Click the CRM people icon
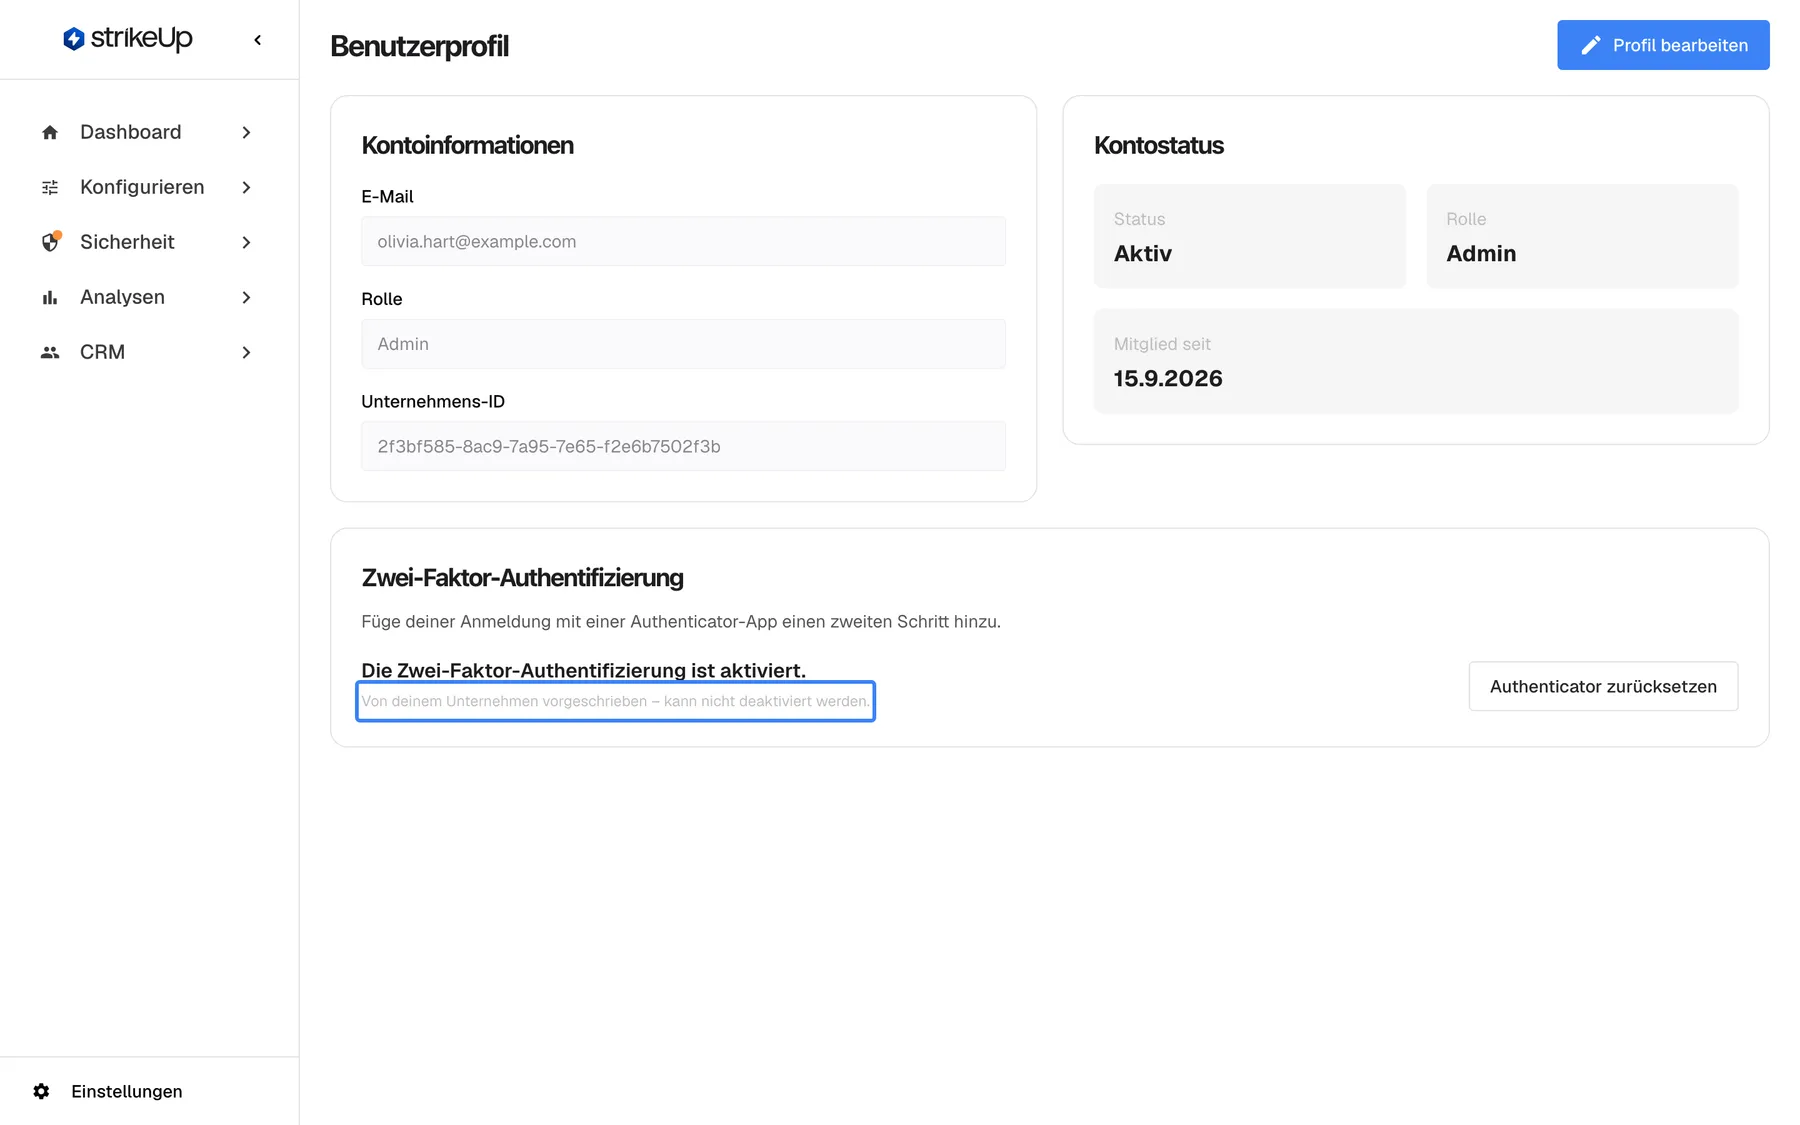Image resolution: width=1800 pixels, height=1125 pixels. point(50,352)
